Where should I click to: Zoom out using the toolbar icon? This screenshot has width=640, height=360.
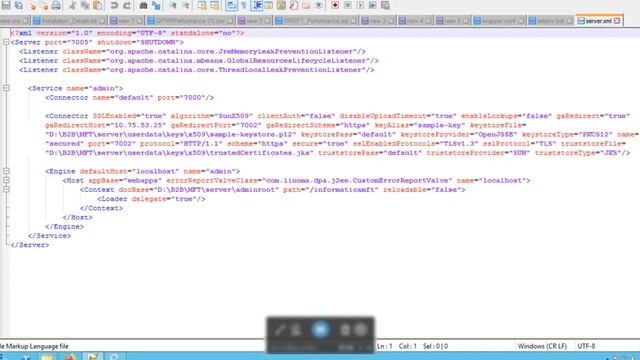pyautogui.click(x=186, y=5)
